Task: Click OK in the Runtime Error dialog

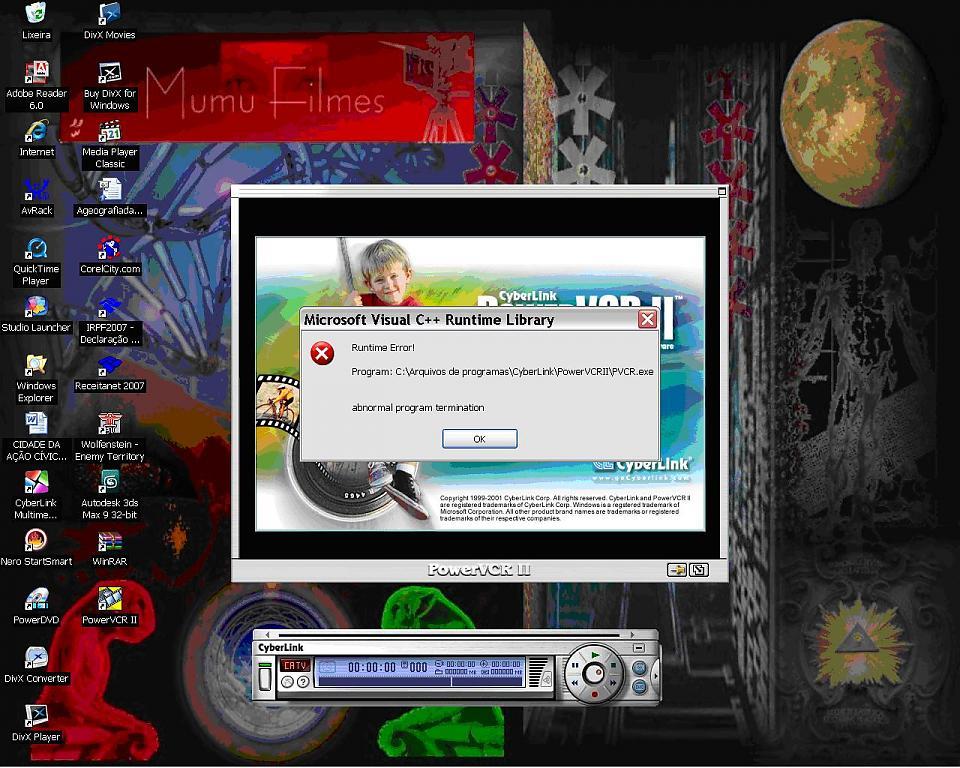Action: (479, 439)
